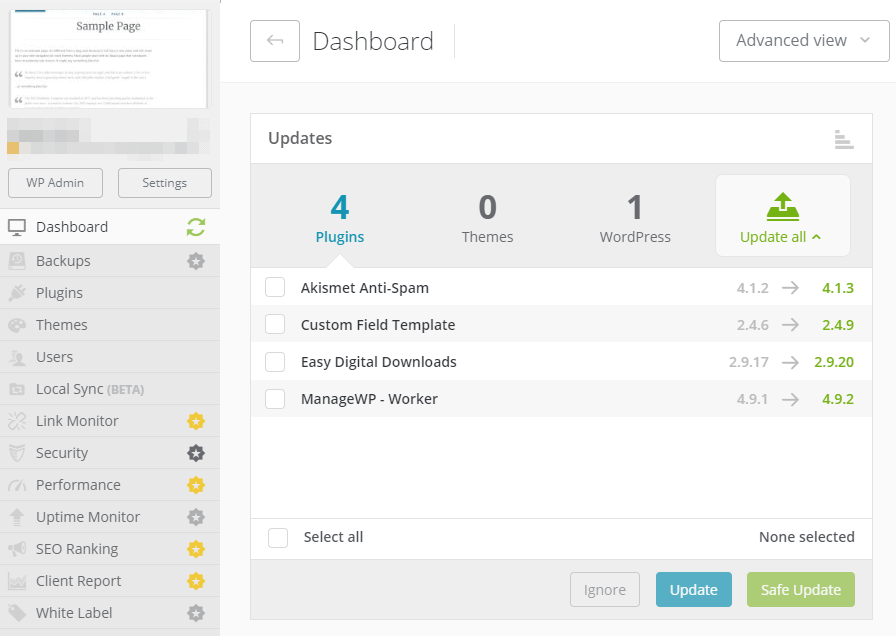Open WP Admin

(x=55, y=182)
